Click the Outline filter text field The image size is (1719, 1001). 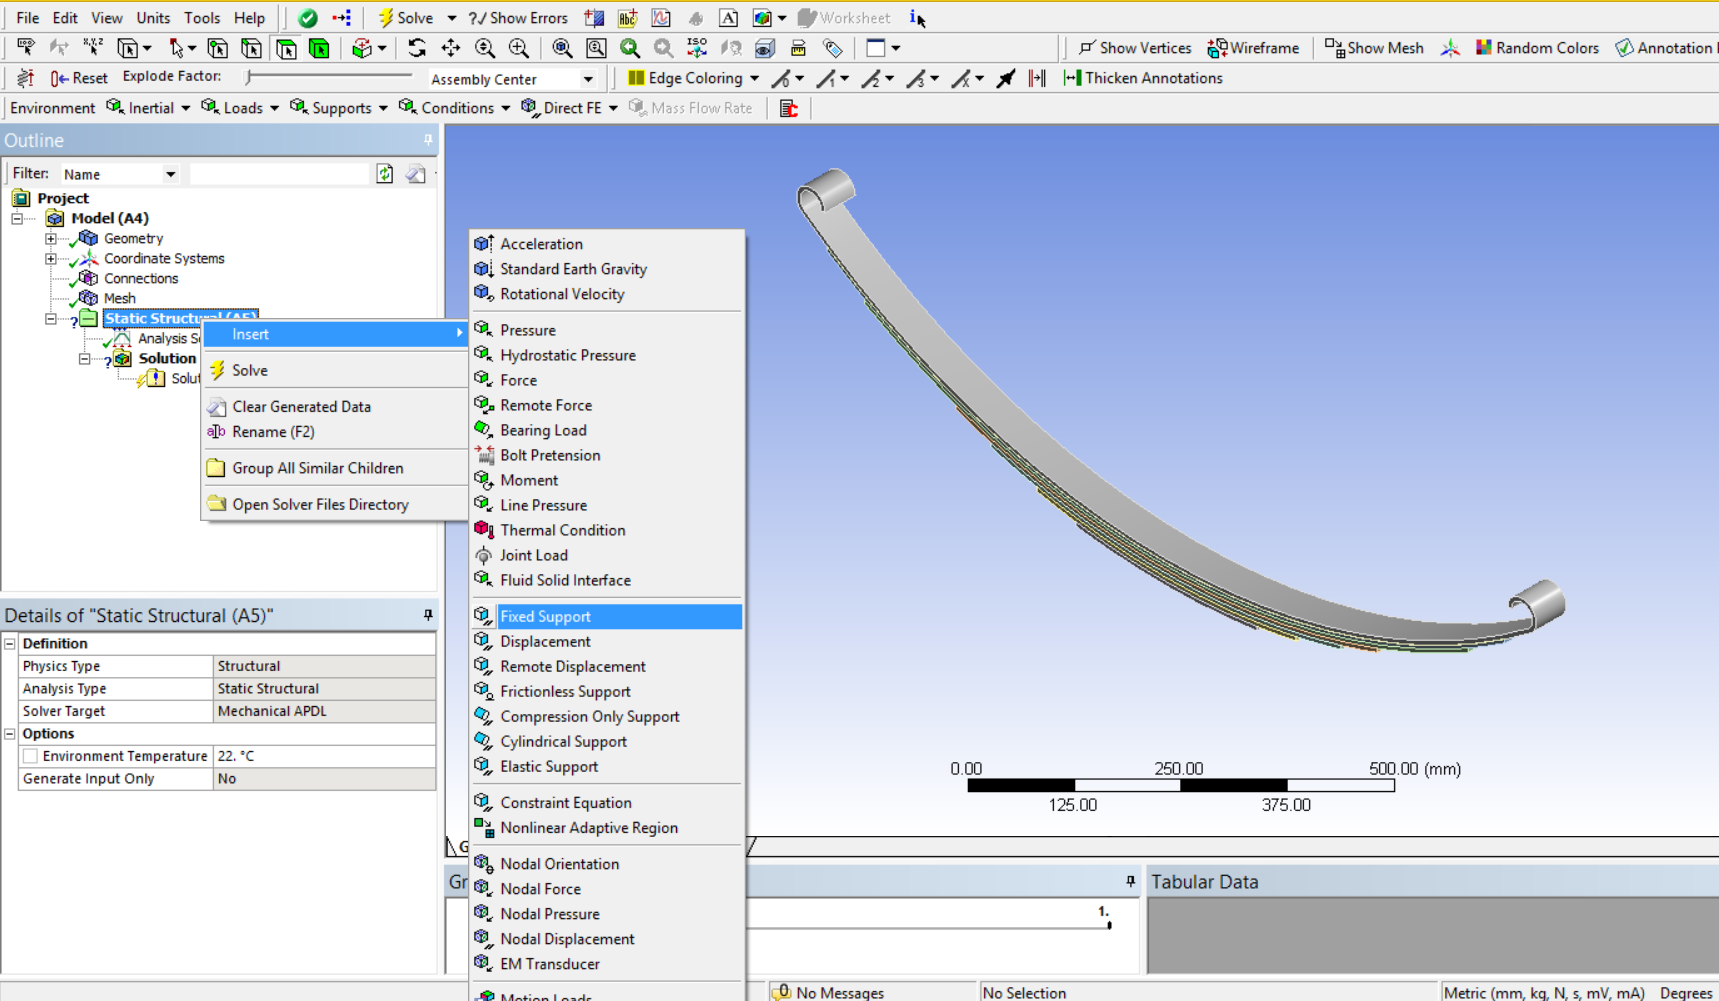(x=279, y=174)
